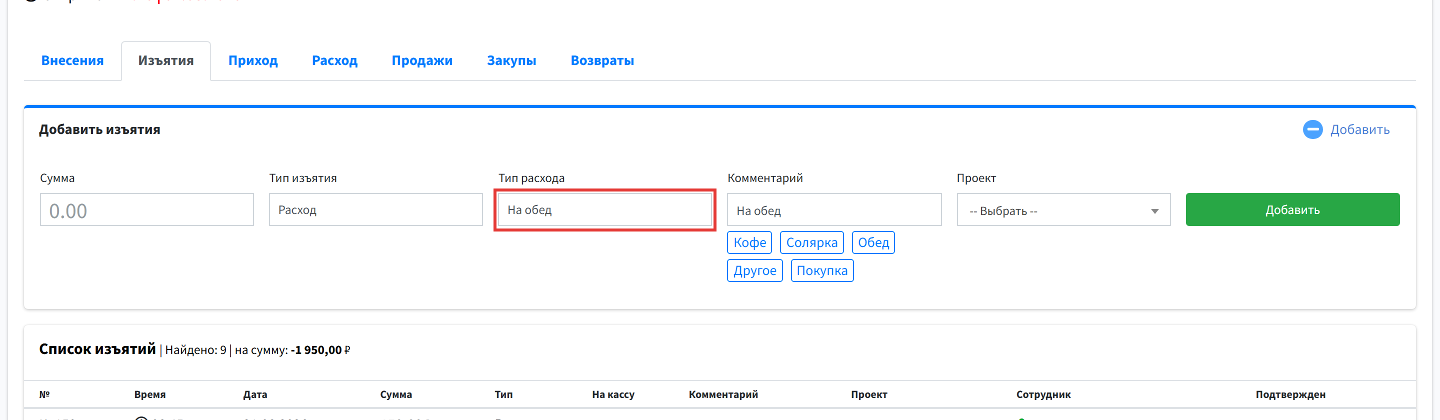
Task: Select the active Изъятия tab
Action: click(166, 61)
